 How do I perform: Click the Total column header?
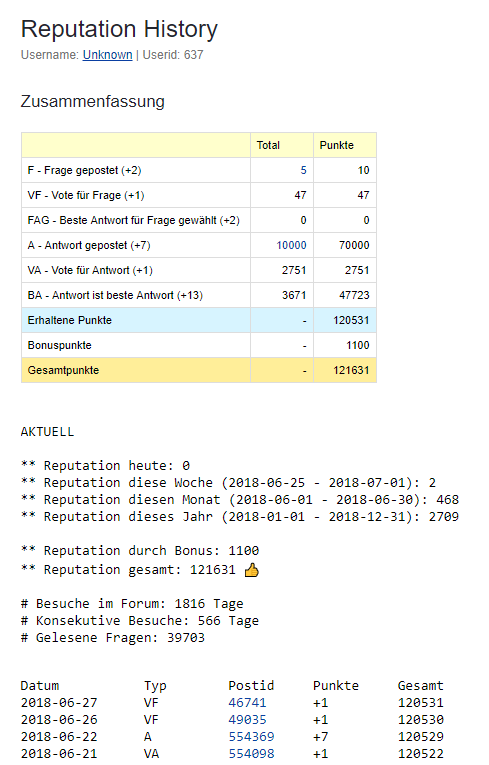pyautogui.click(x=268, y=145)
